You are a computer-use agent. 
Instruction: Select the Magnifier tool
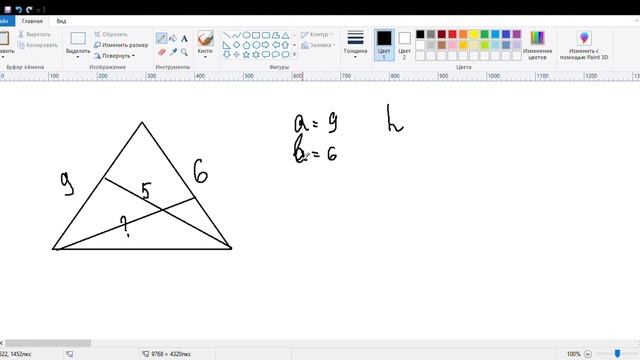click(x=184, y=52)
